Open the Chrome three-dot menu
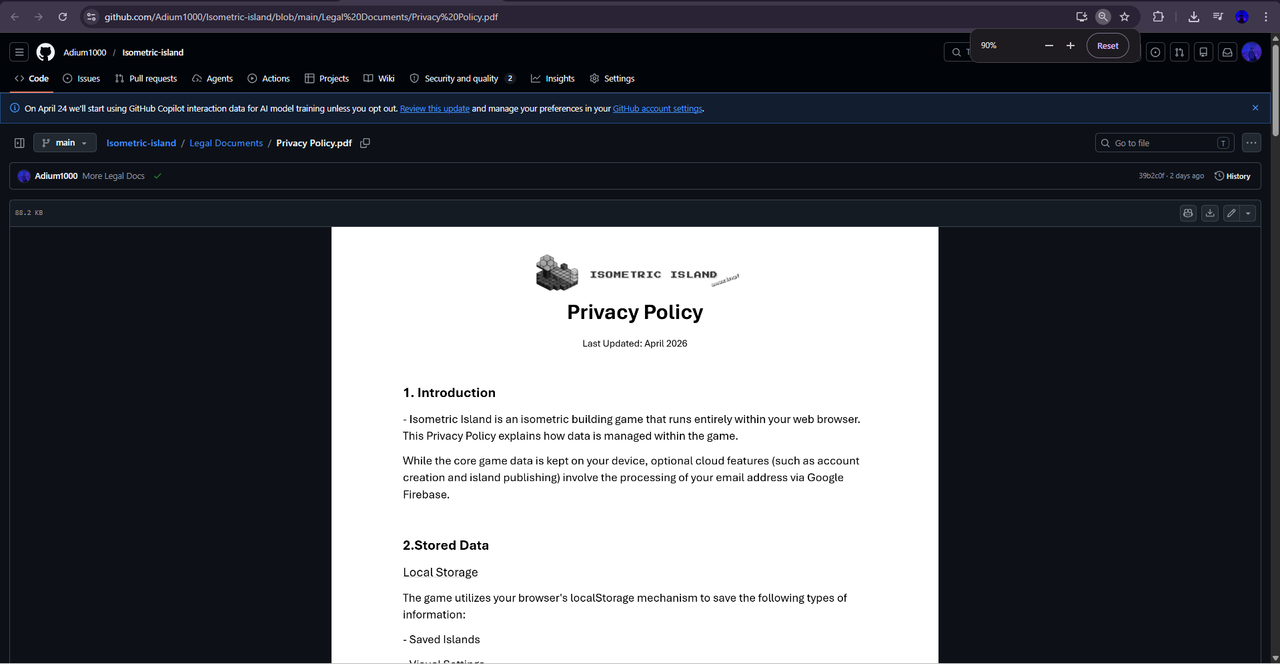The height and width of the screenshot is (664, 1280). [1265, 17]
